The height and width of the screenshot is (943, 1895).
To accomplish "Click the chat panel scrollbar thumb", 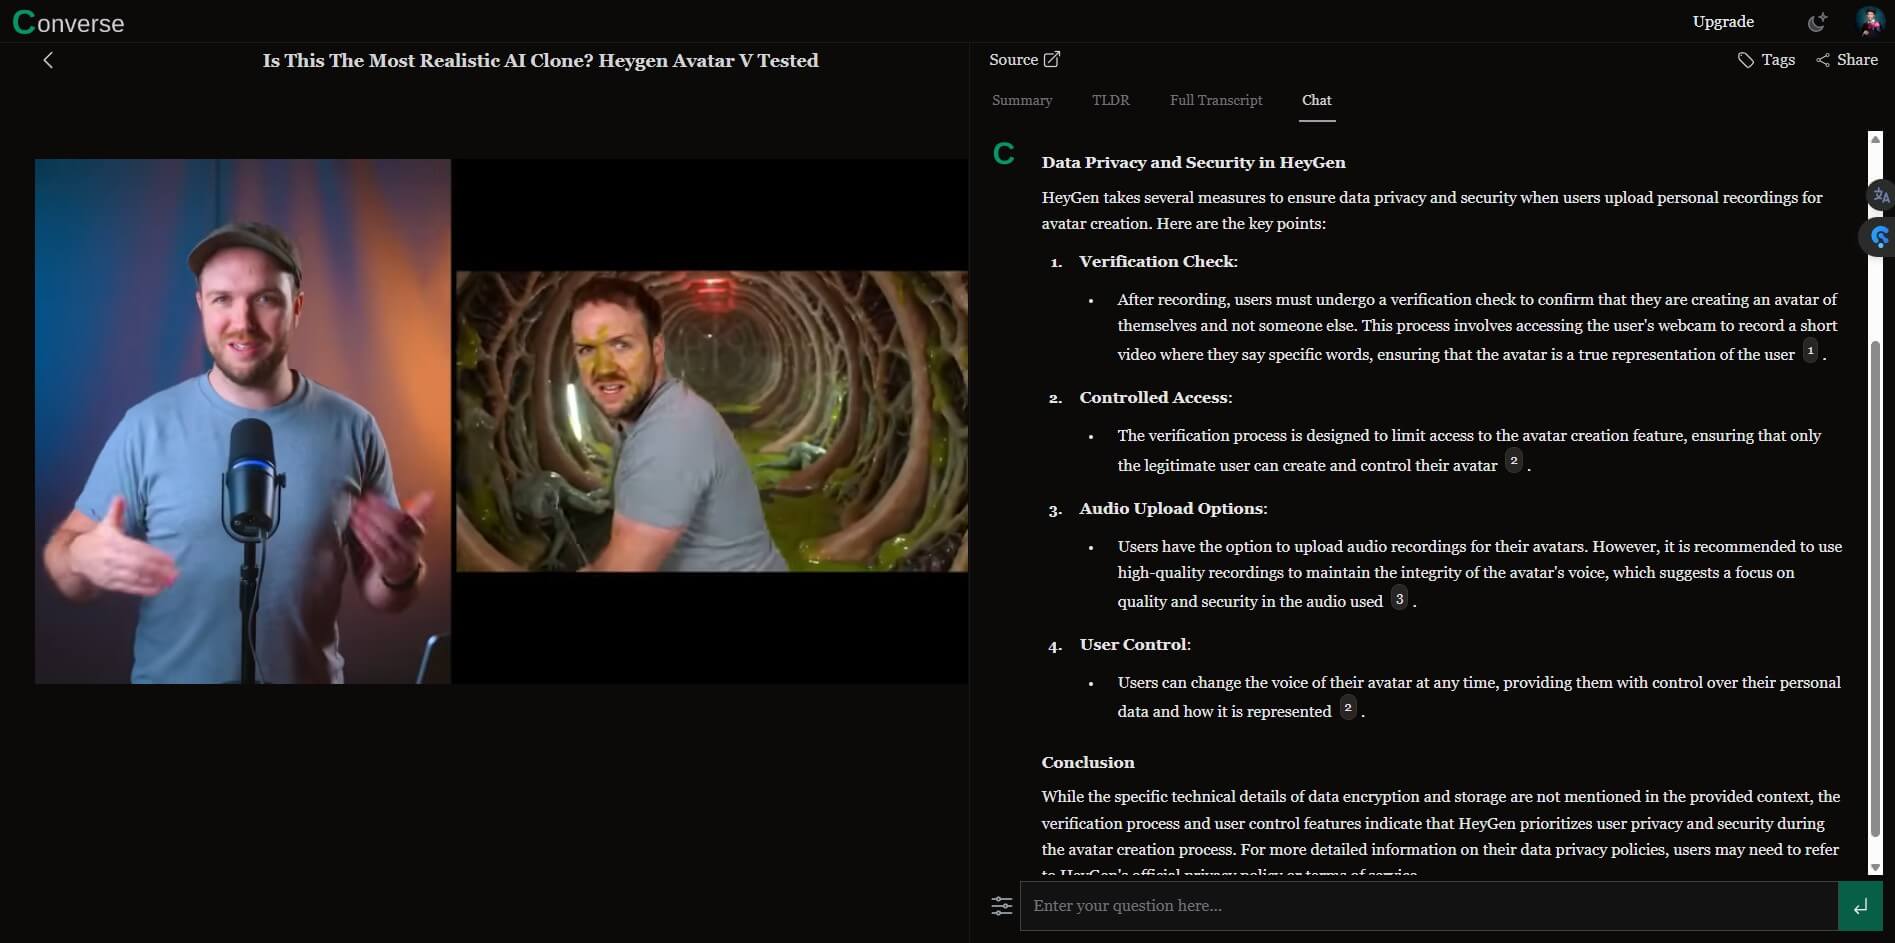I will coord(1875,588).
